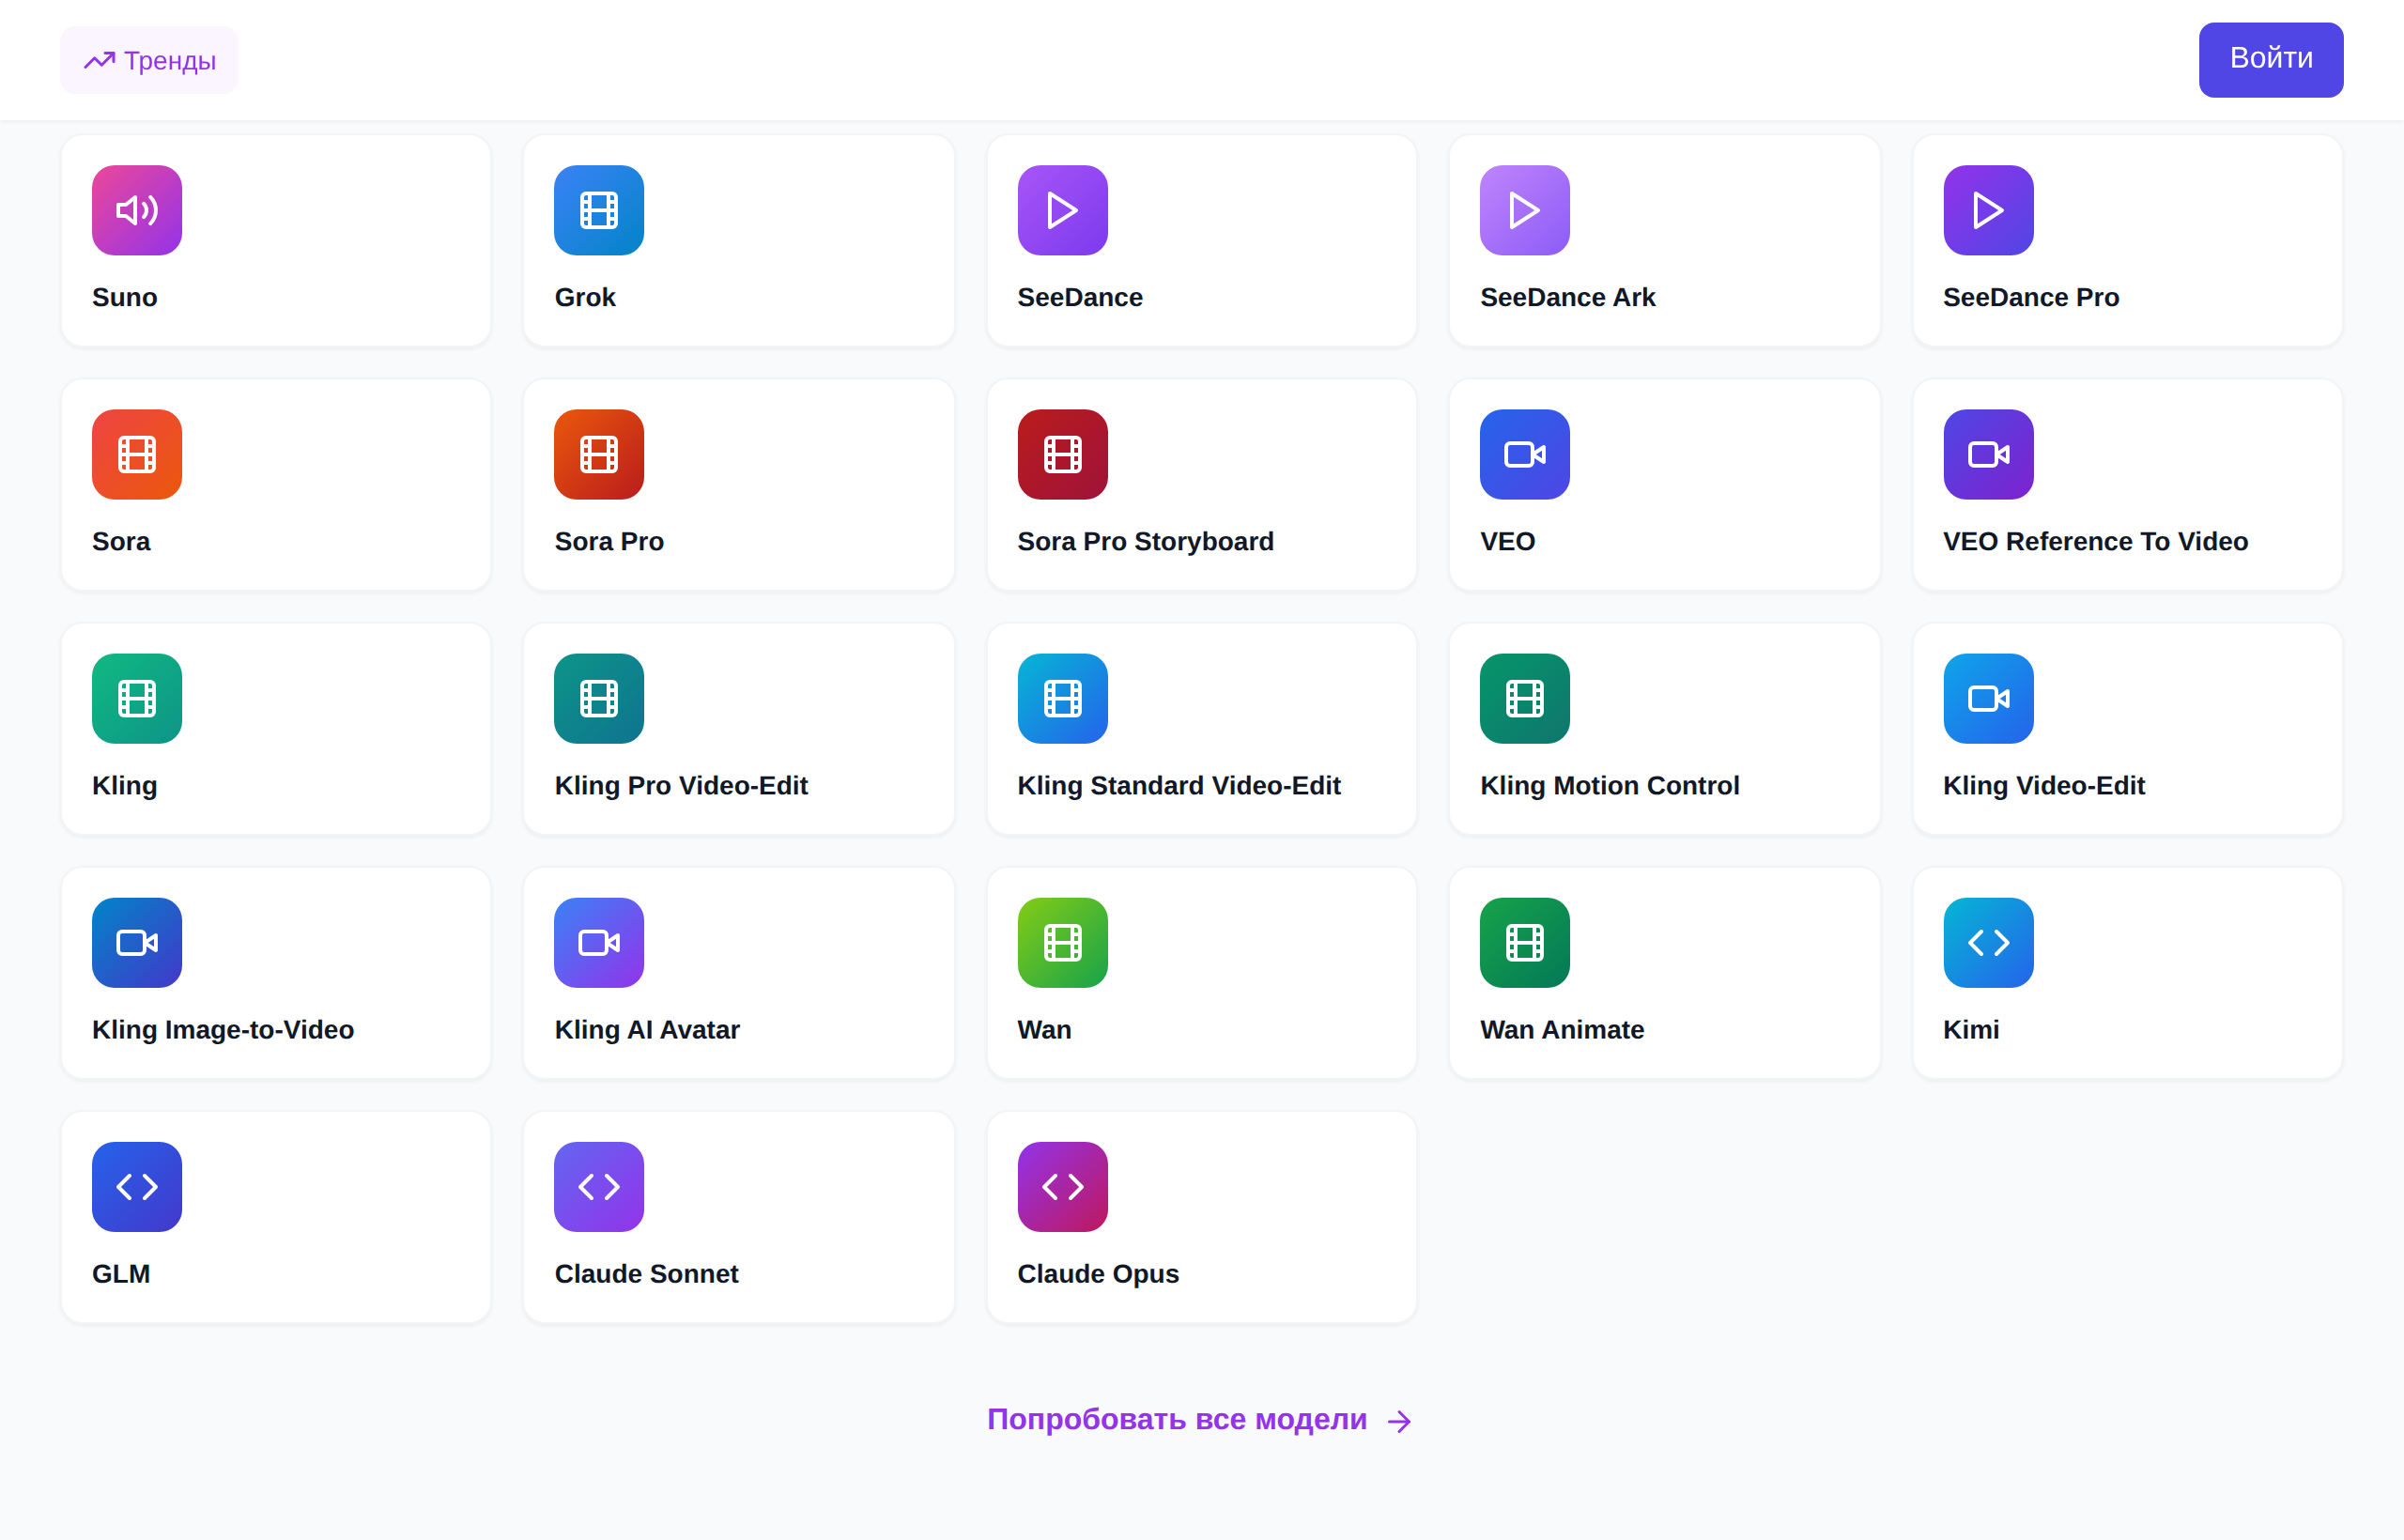Open the SeeDance Pro play icon
The width and height of the screenshot is (2404, 1540).
1988,210
